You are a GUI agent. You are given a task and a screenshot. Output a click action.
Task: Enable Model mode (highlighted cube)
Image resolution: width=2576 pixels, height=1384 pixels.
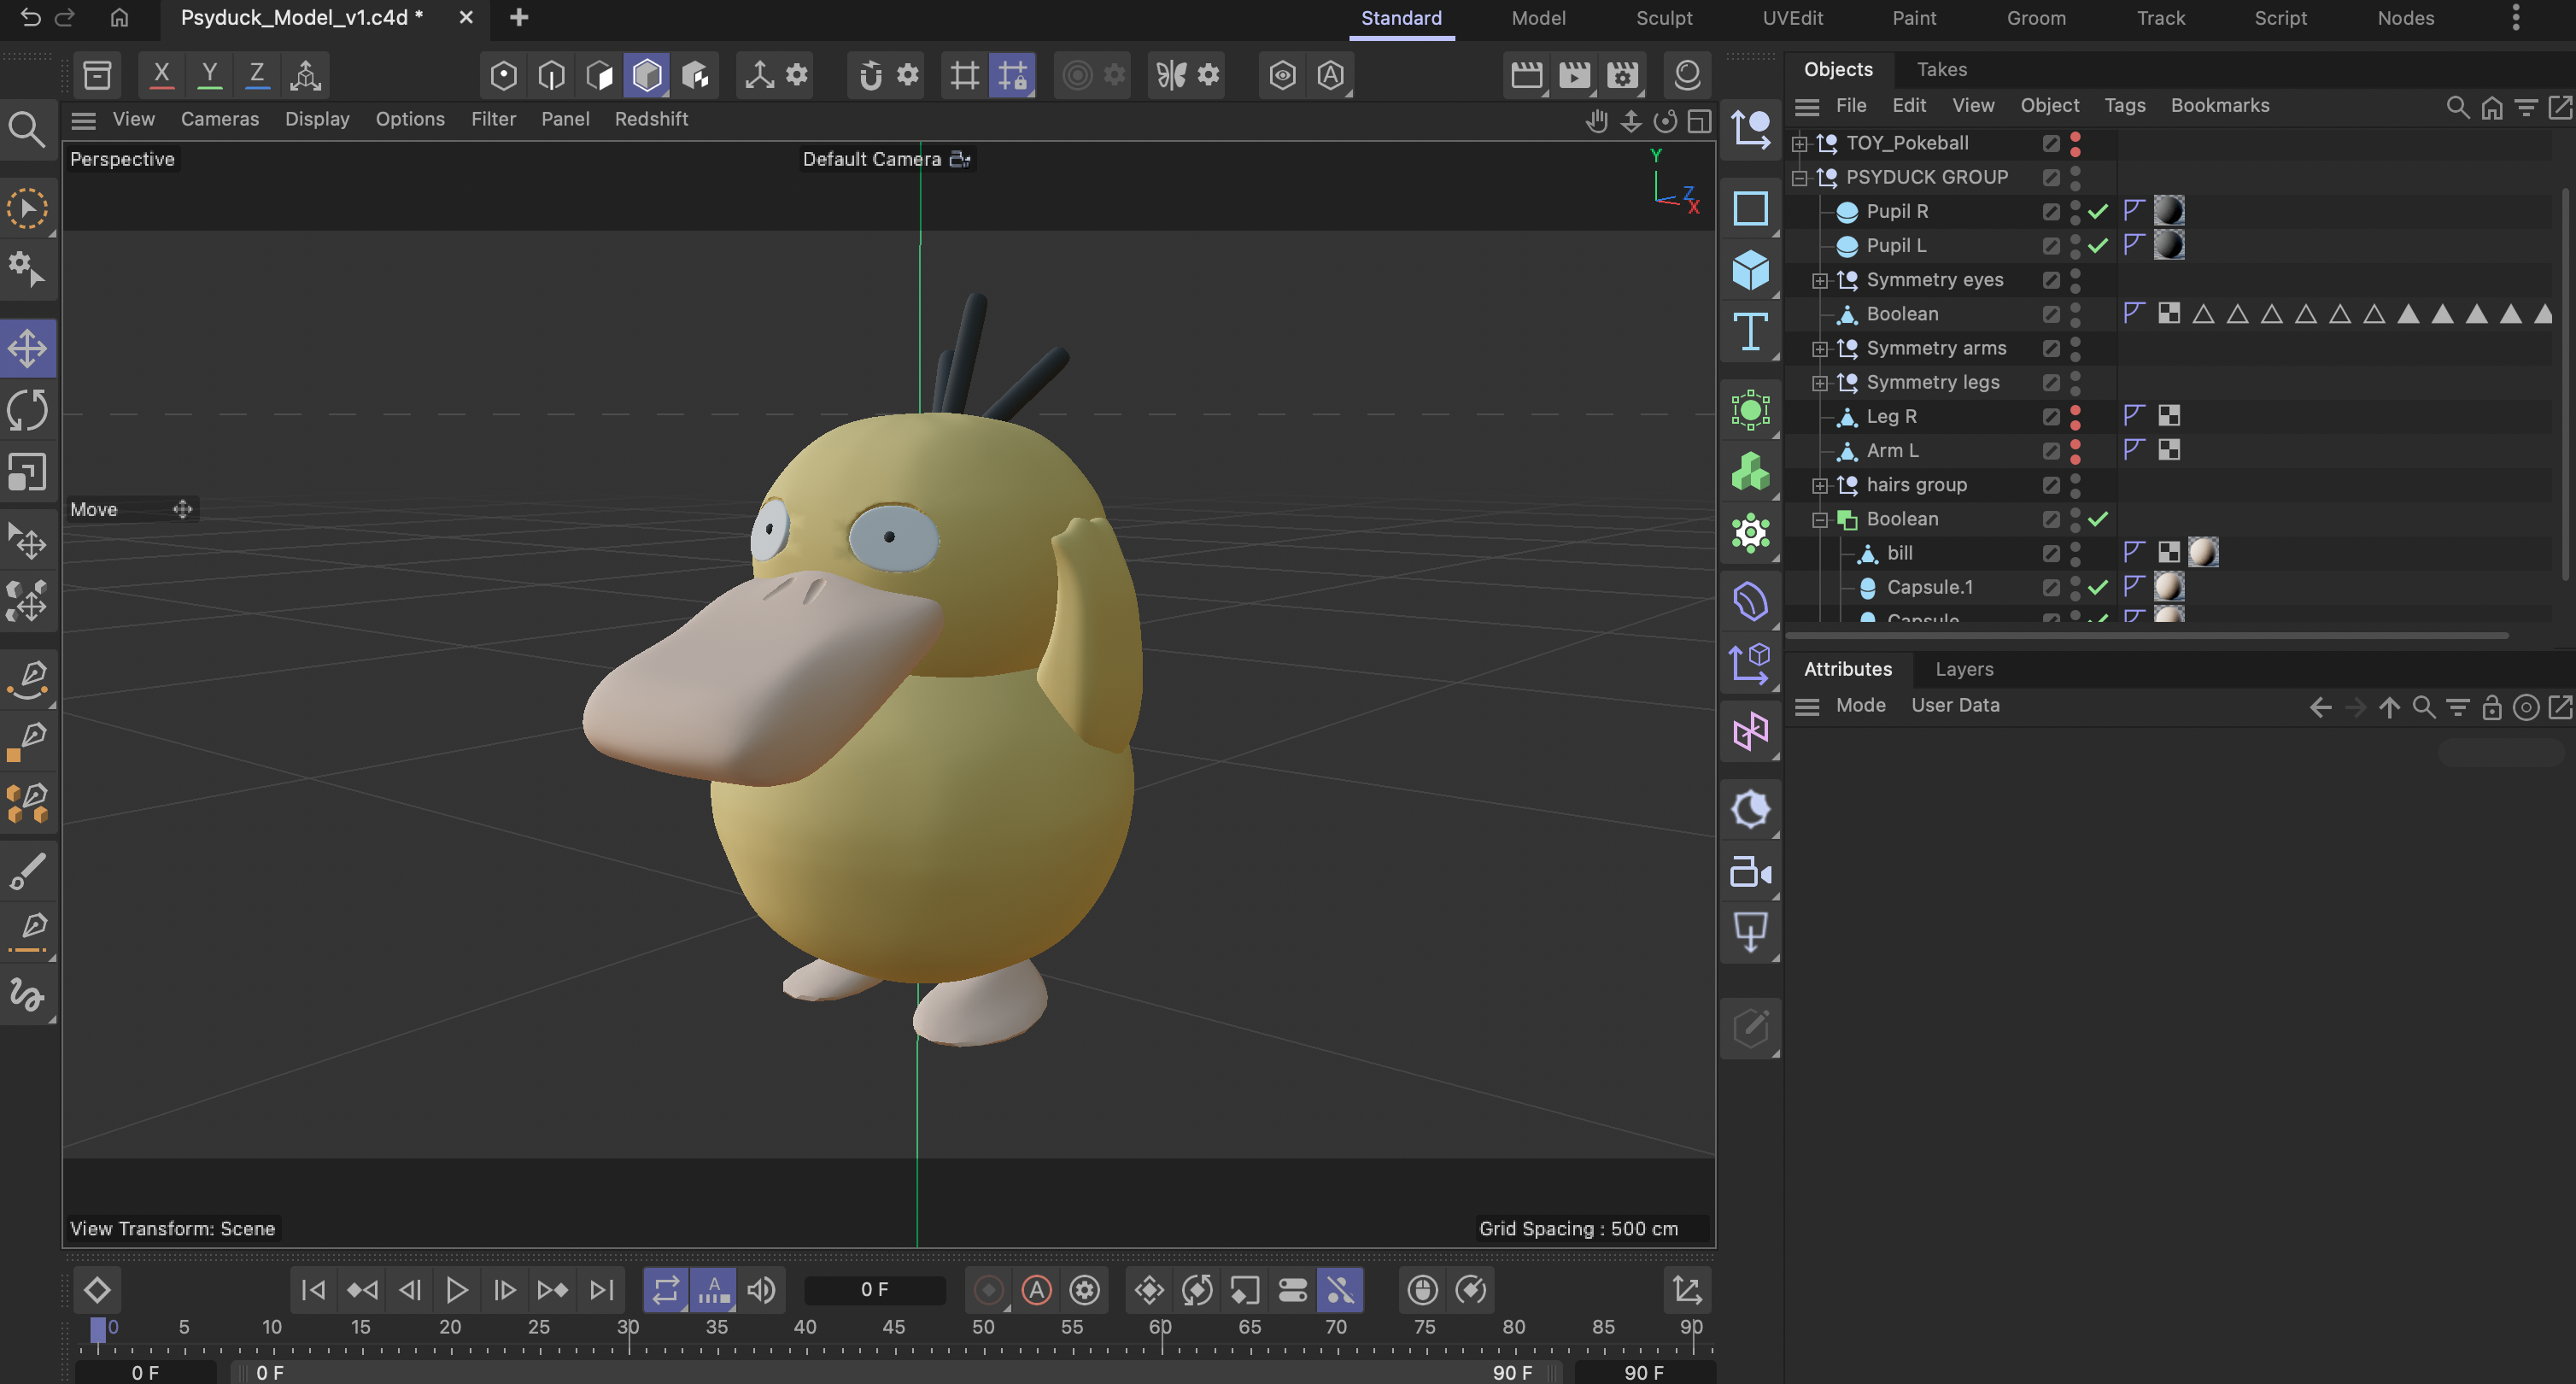tap(647, 75)
